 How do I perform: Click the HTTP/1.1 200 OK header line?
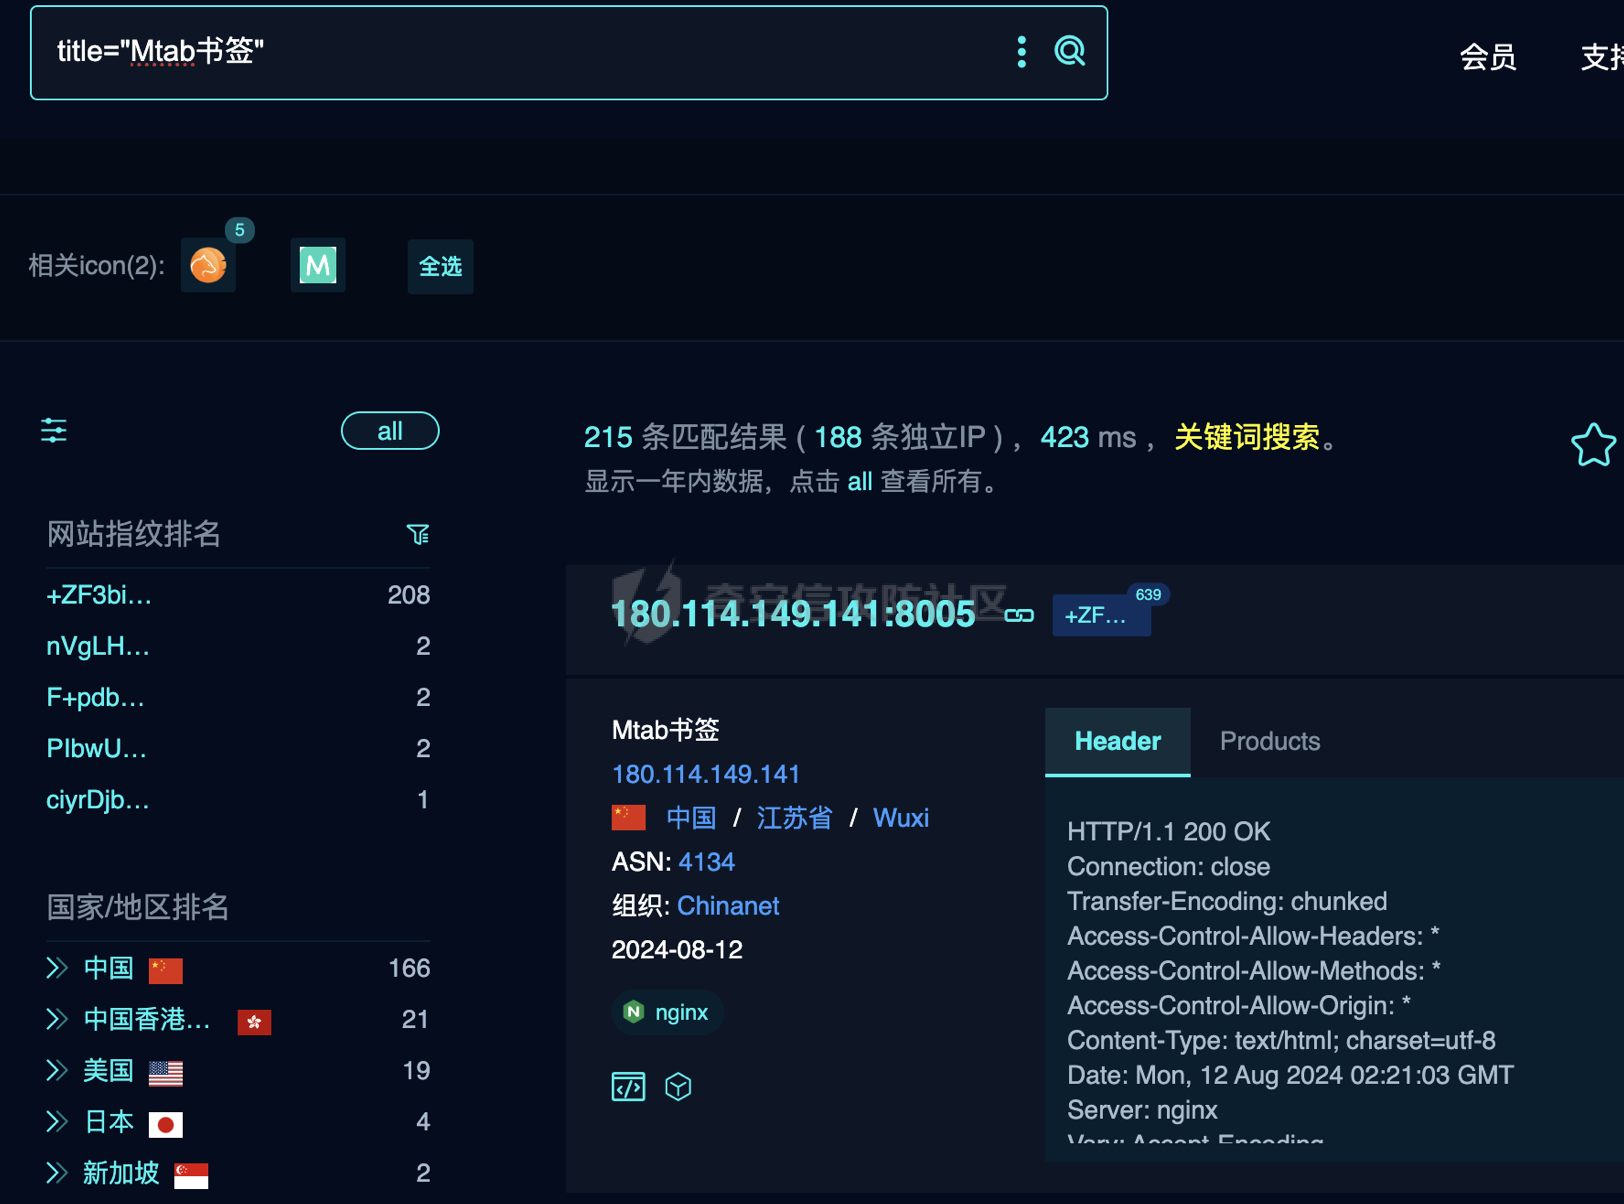[x=1169, y=832]
